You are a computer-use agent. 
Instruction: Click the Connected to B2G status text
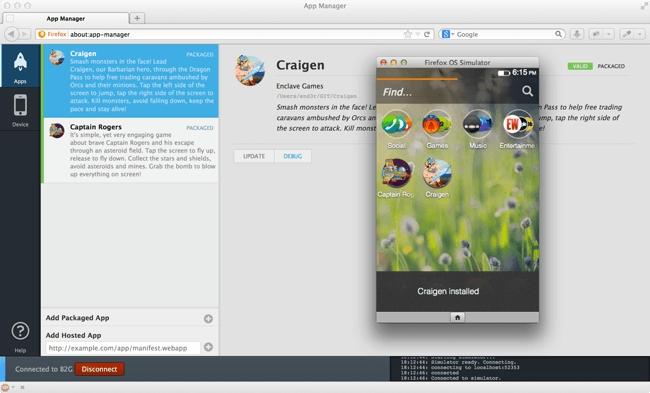(x=44, y=369)
